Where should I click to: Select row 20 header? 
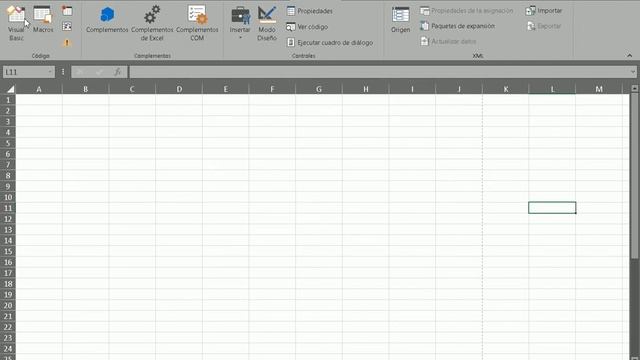click(8, 305)
